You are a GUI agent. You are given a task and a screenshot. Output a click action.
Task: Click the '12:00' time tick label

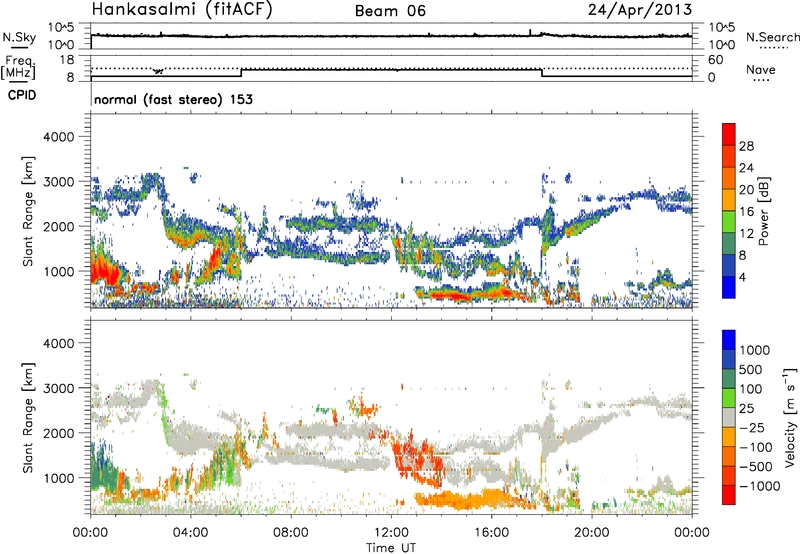point(391,533)
